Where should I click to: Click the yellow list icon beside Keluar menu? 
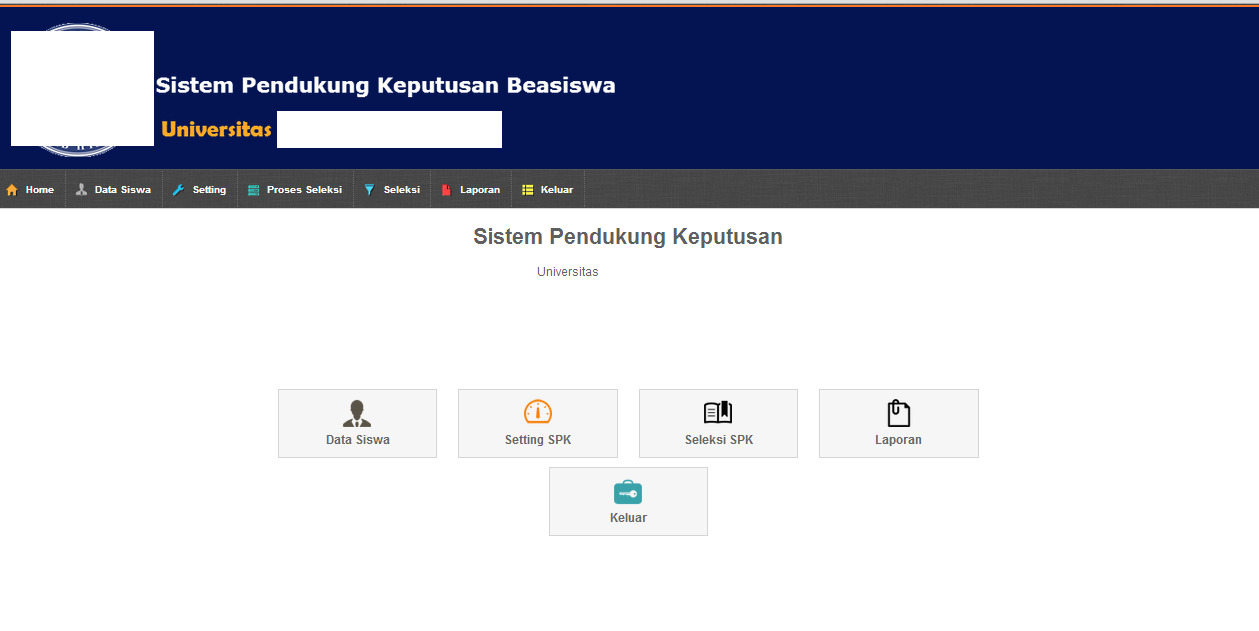click(528, 190)
